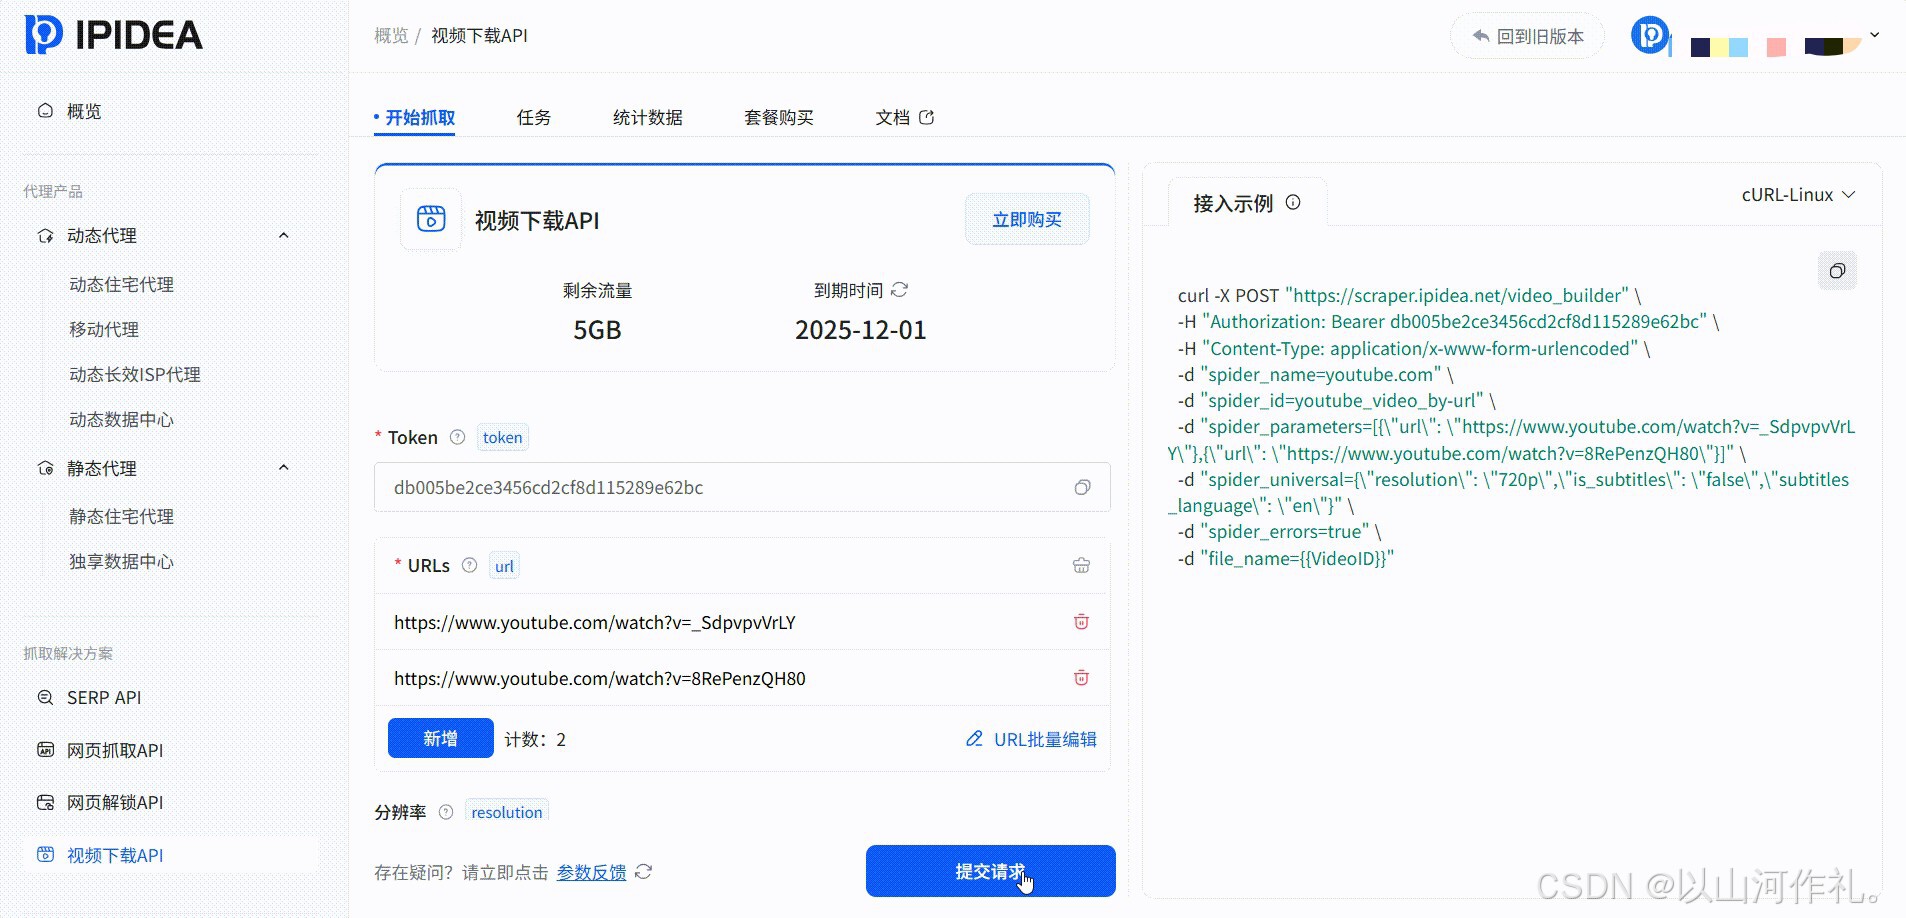Collapse the 静态代理 section chevron
Viewport: 1906px width, 918px height.
pos(284,468)
